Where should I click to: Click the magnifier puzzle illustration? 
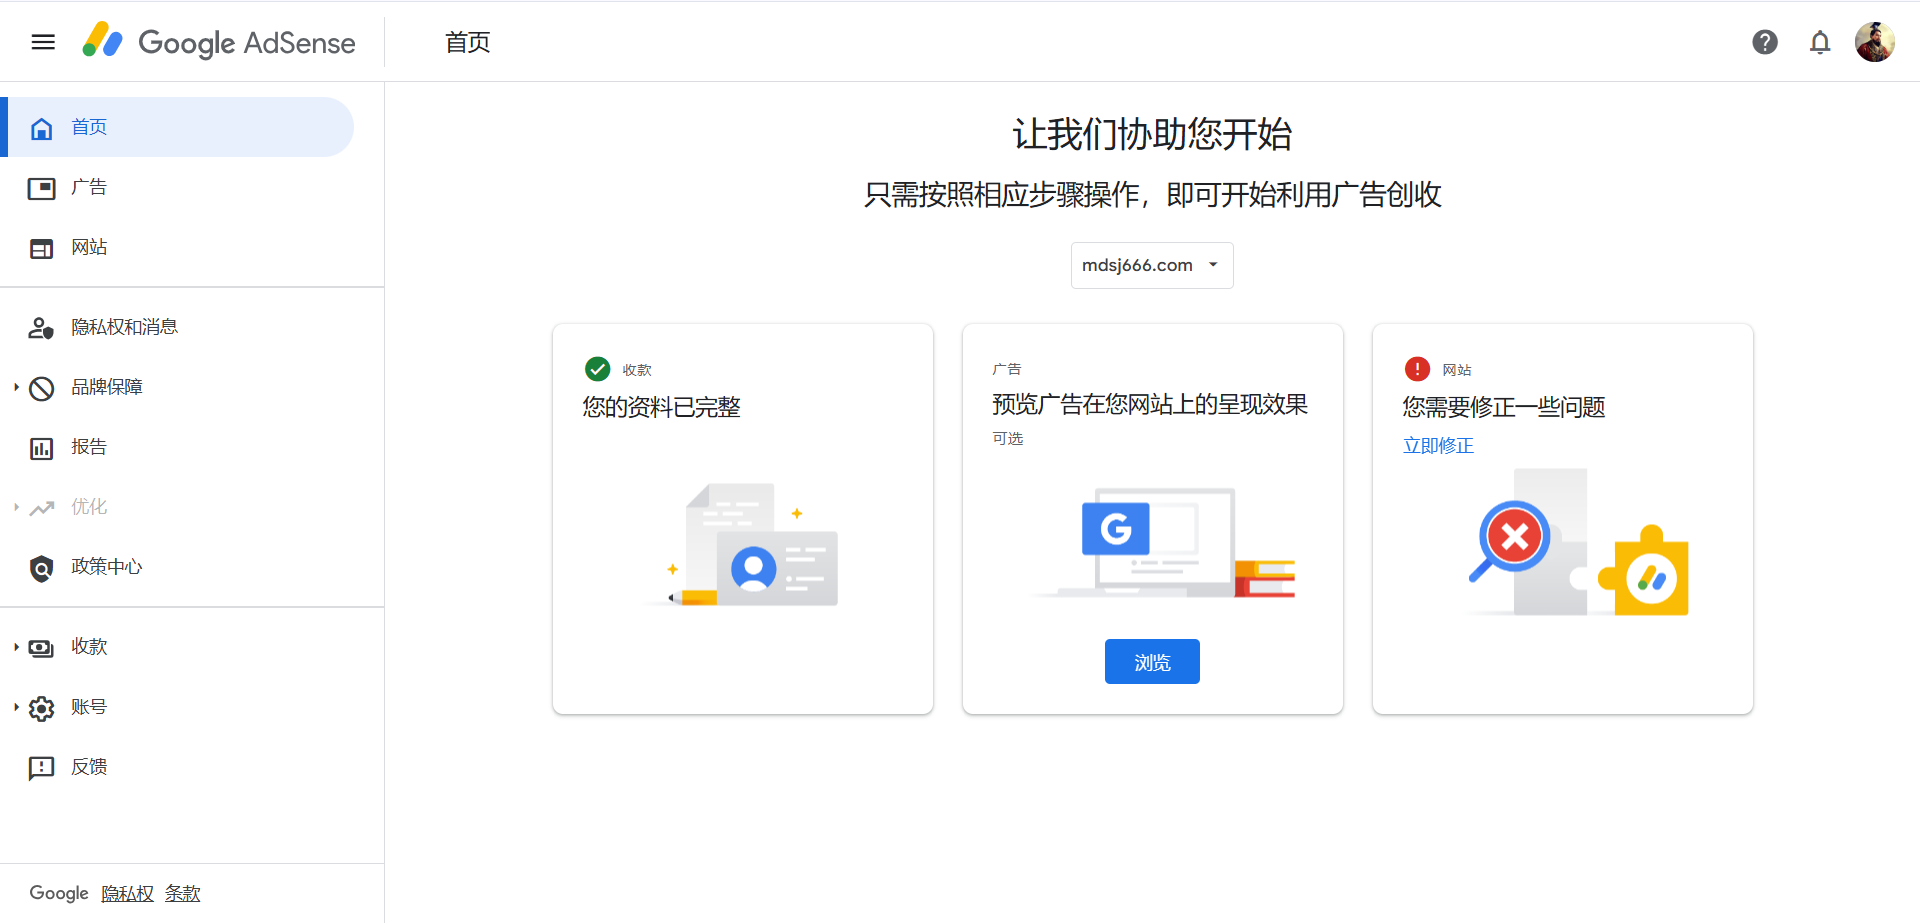(x=1578, y=542)
